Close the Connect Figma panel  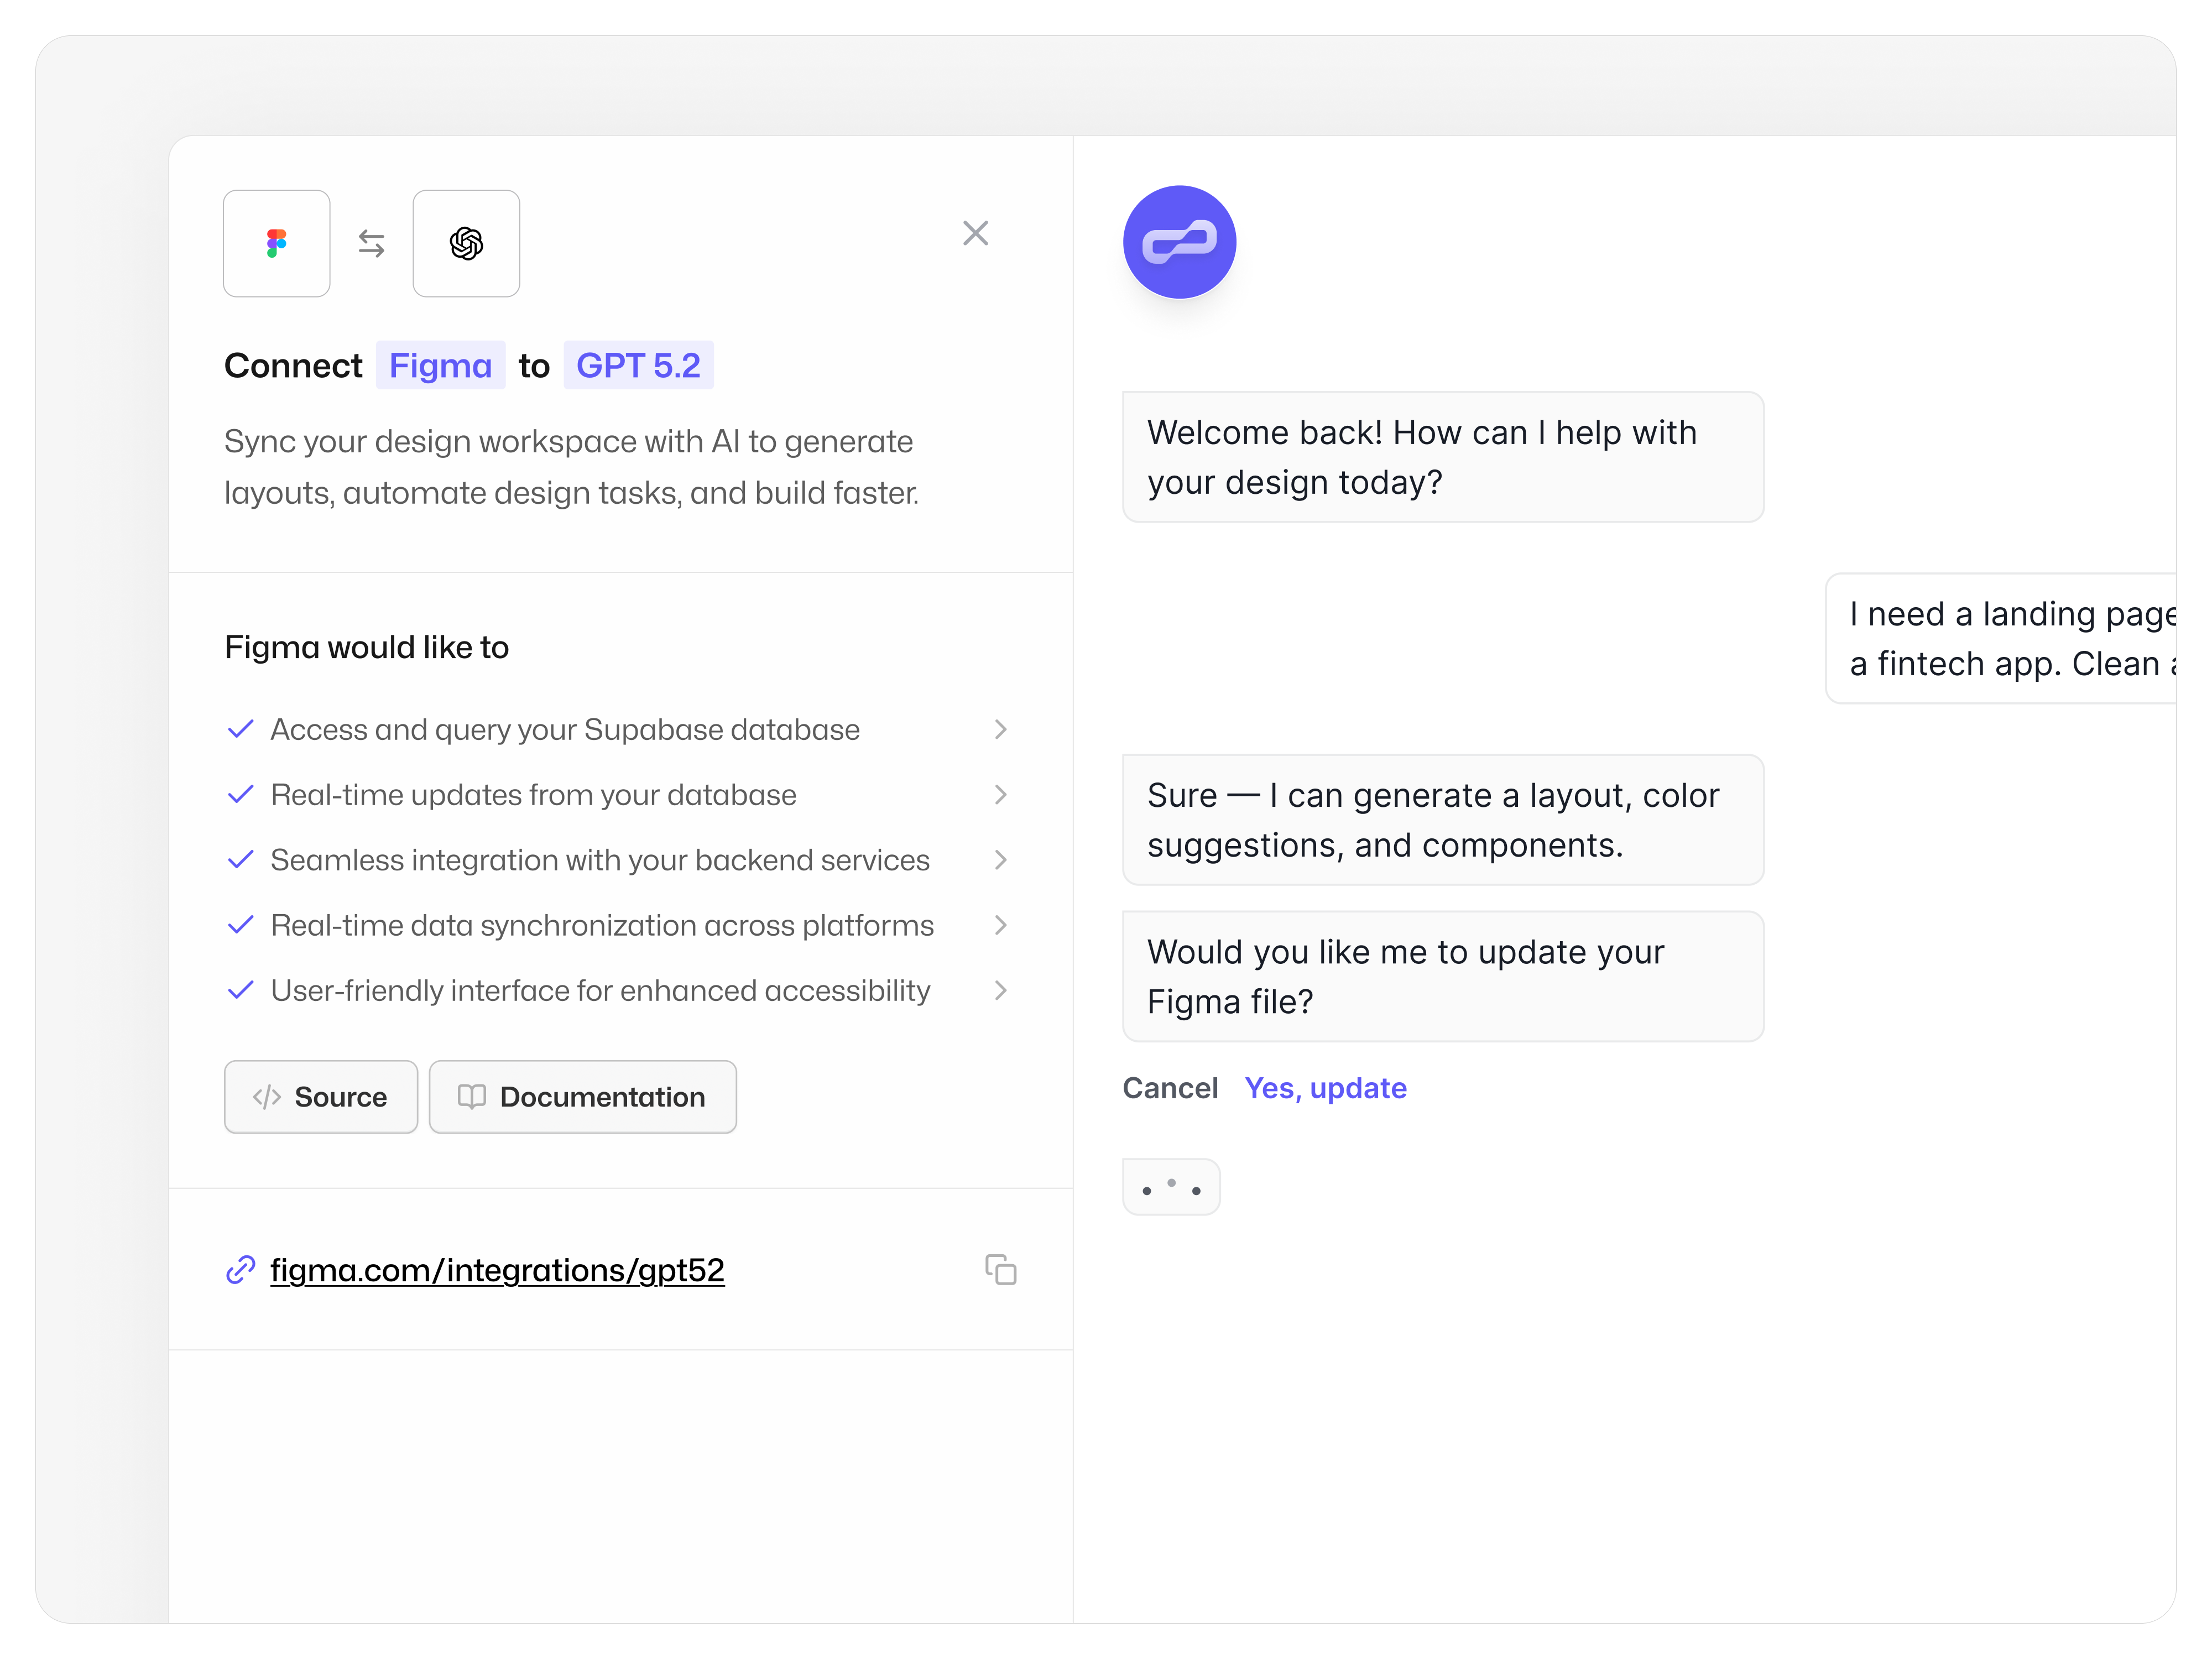pyautogui.click(x=975, y=233)
